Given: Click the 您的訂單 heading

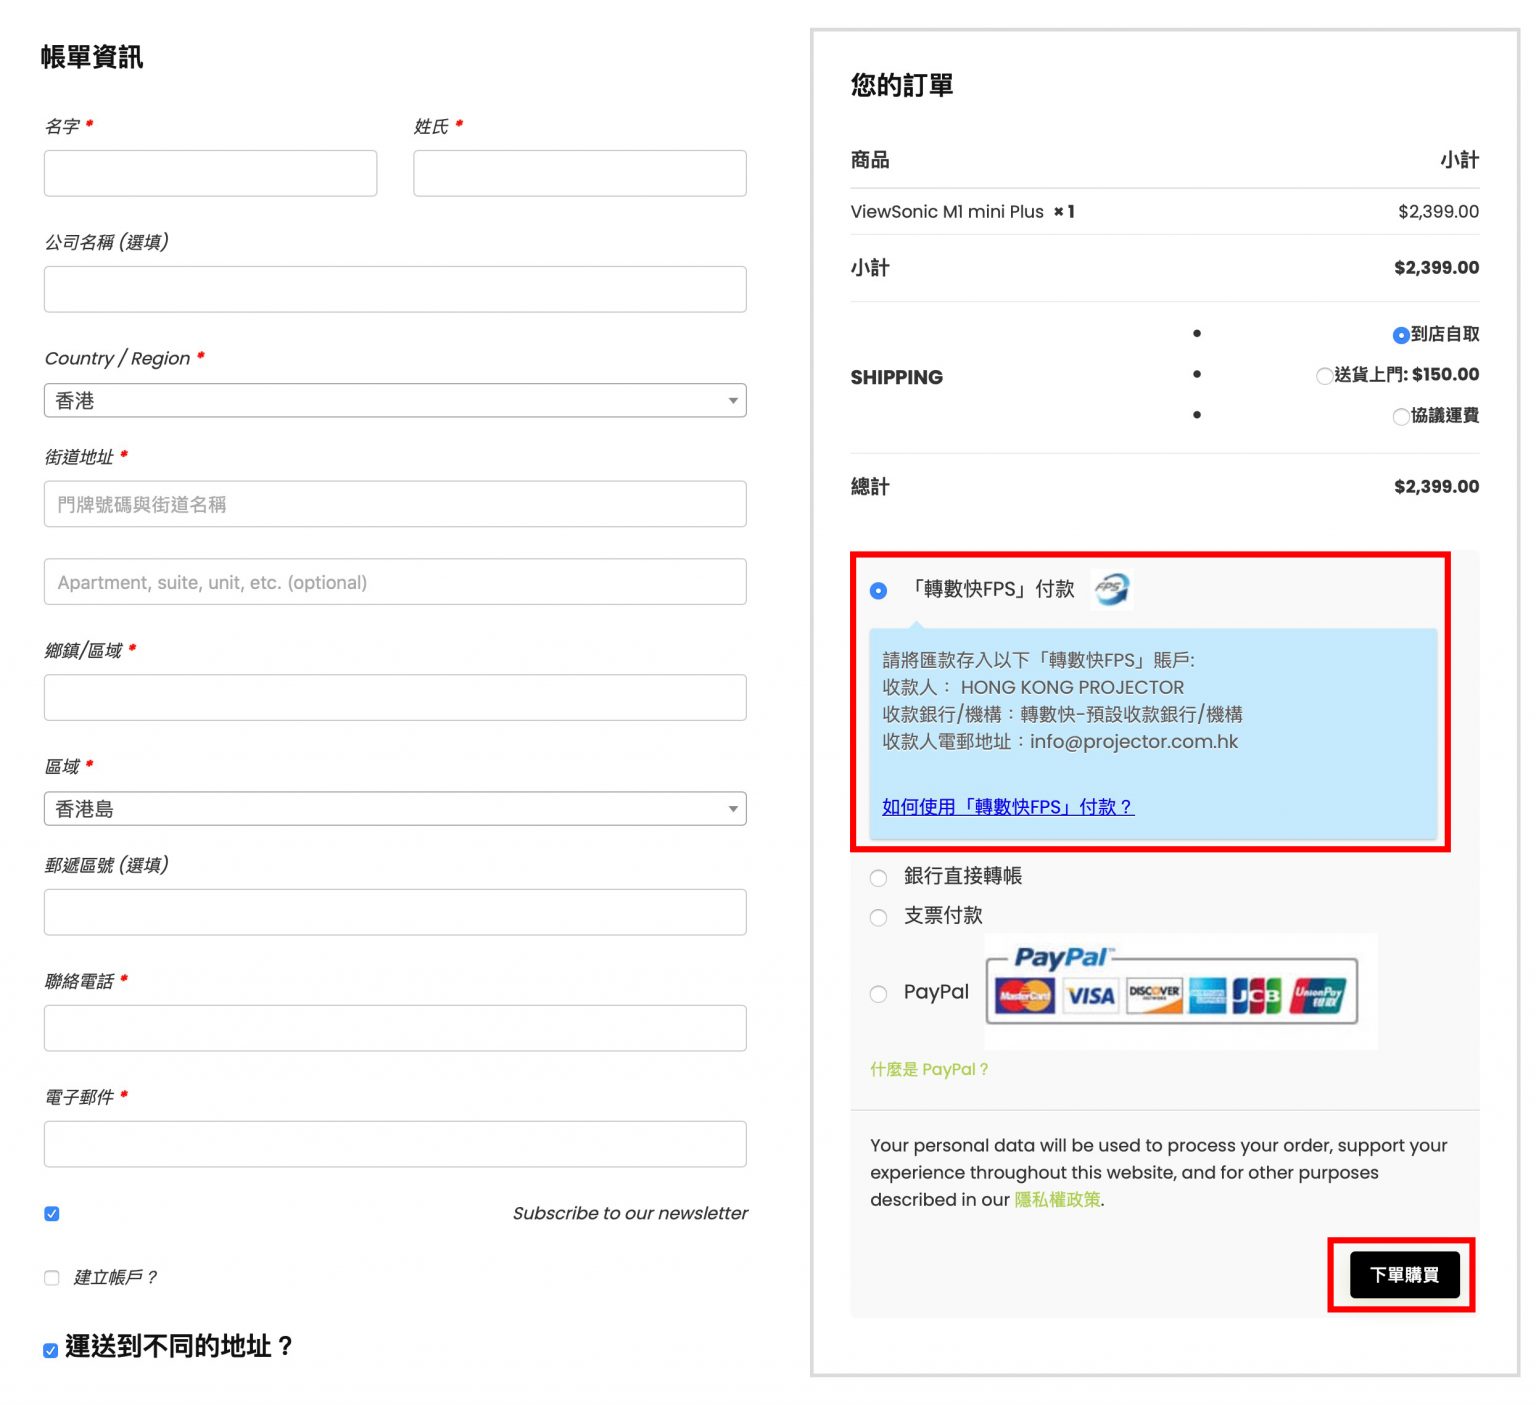Looking at the screenshot, I should point(902,85).
